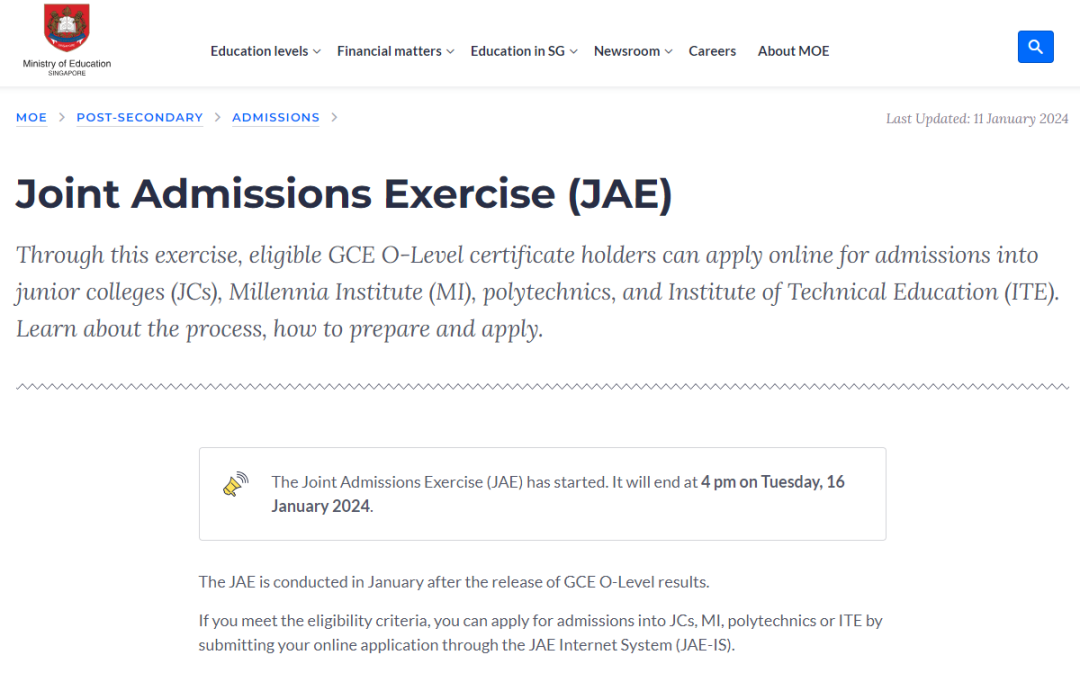Go to the ADMISSIONS breadcrumb link
The width and height of the screenshot is (1080, 682).
tap(276, 118)
